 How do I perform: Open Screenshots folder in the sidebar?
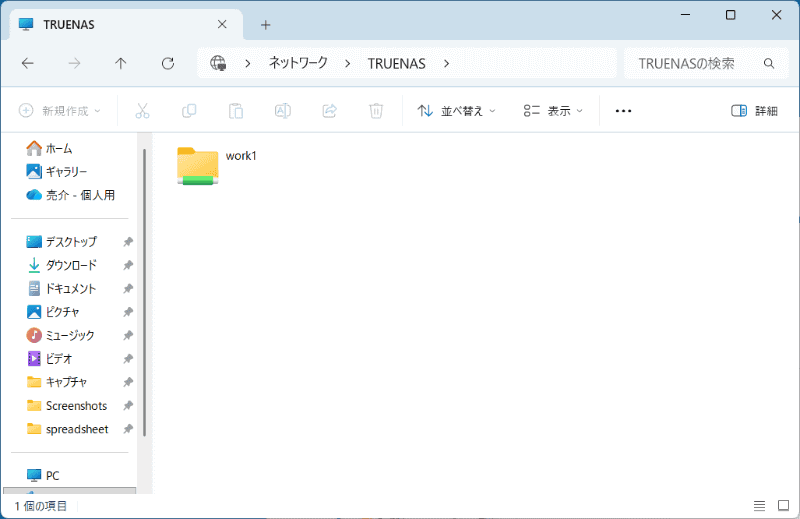[x=67, y=406]
